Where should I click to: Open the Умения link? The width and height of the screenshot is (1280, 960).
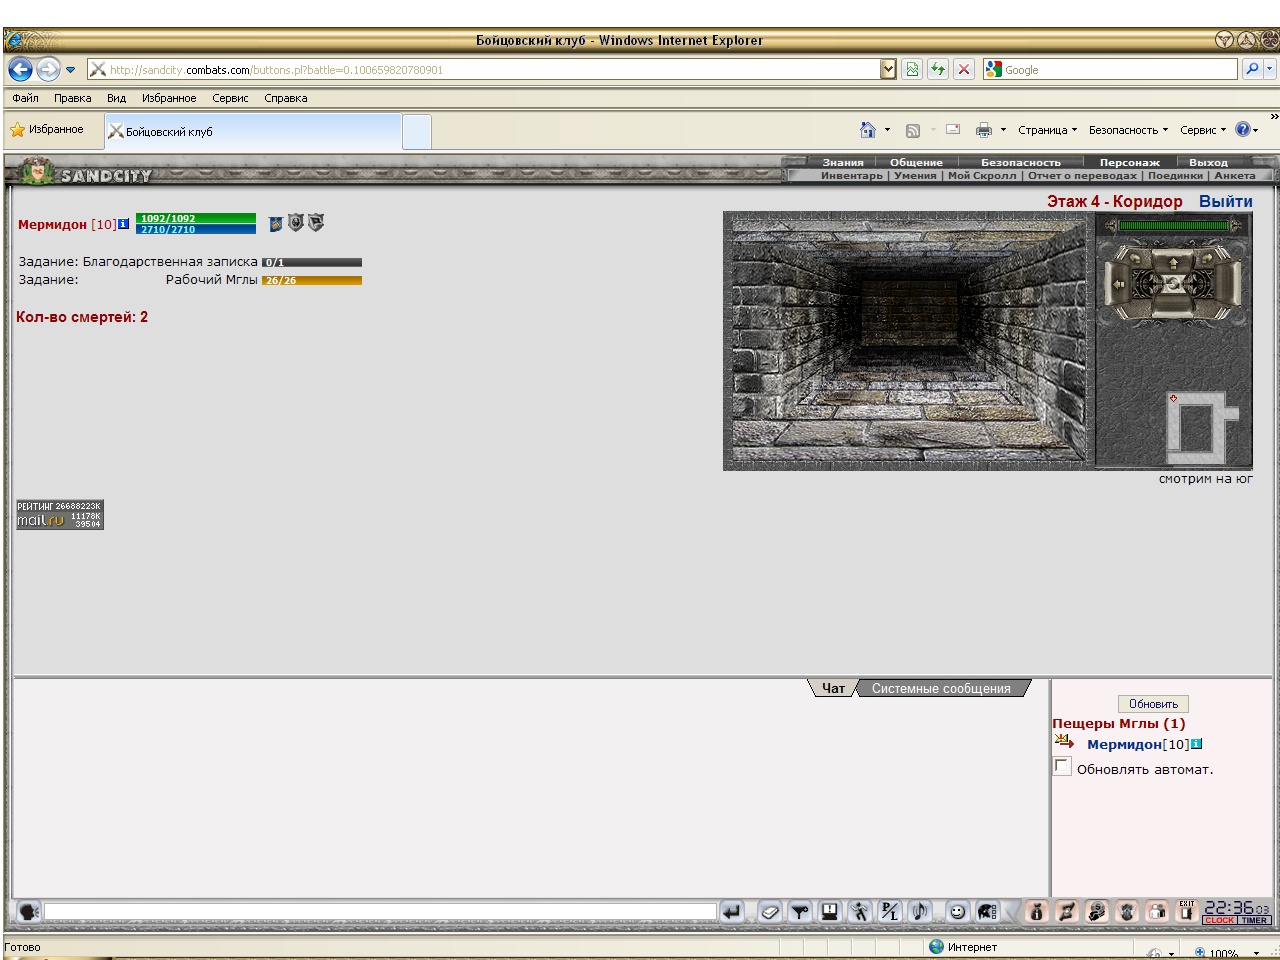(915, 175)
